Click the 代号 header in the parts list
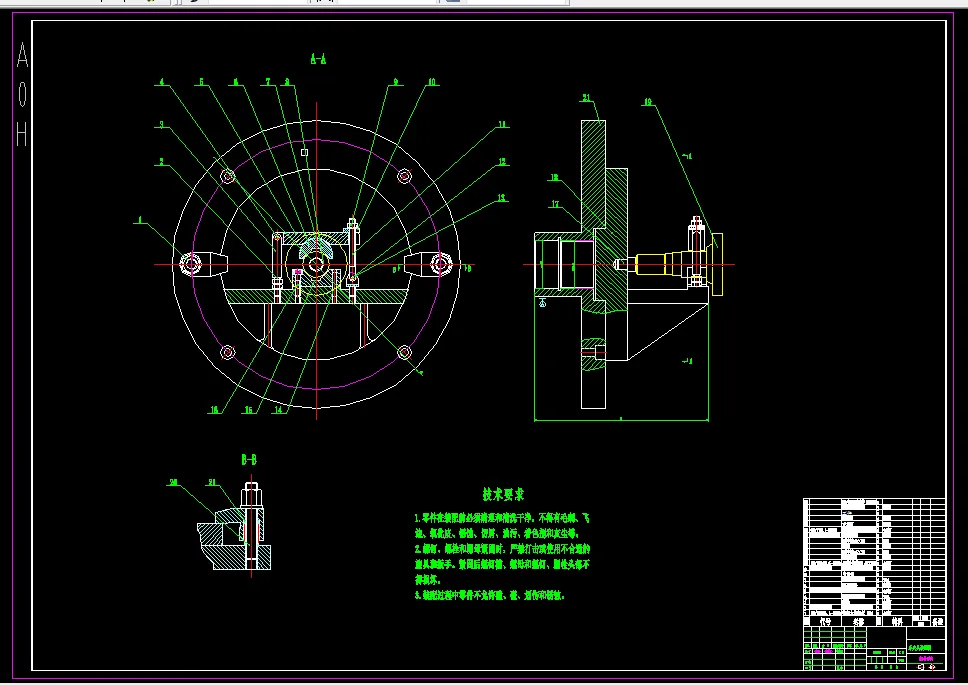The width and height of the screenshot is (968, 685). point(825,621)
